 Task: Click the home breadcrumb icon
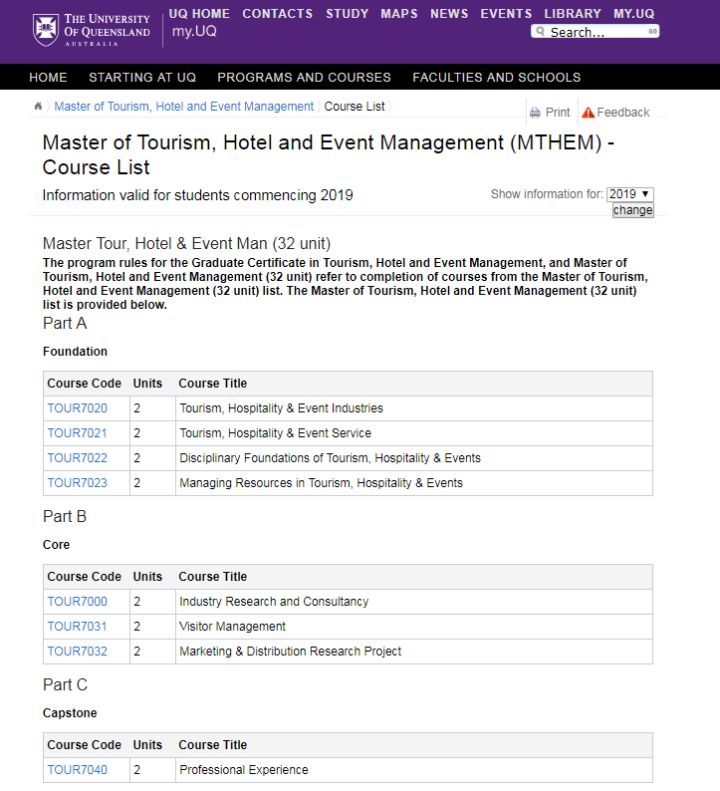(38, 106)
